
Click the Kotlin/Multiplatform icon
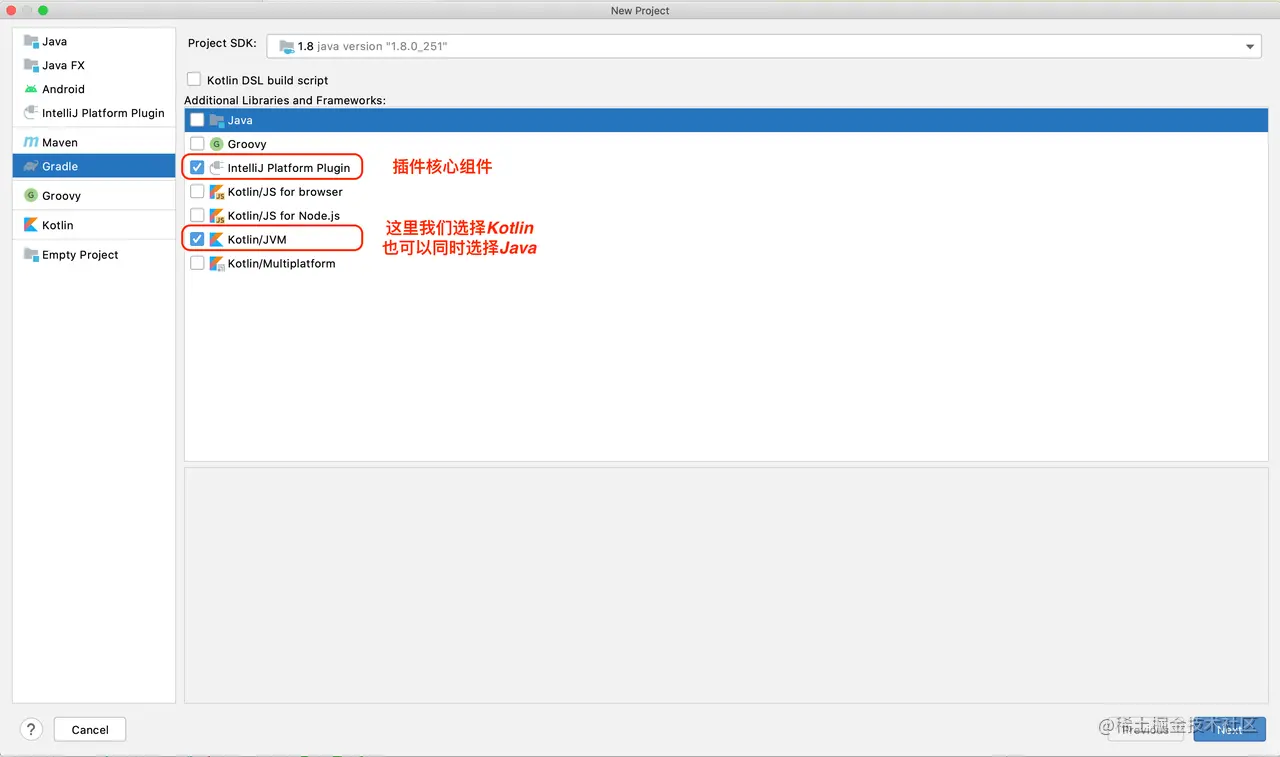pyautogui.click(x=217, y=264)
